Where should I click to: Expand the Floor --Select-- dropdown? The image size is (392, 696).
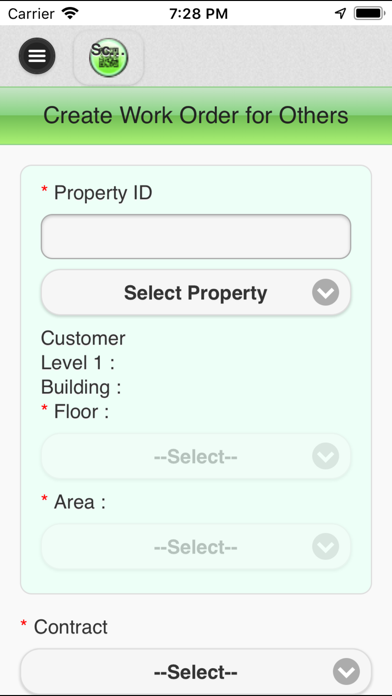pos(196,456)
